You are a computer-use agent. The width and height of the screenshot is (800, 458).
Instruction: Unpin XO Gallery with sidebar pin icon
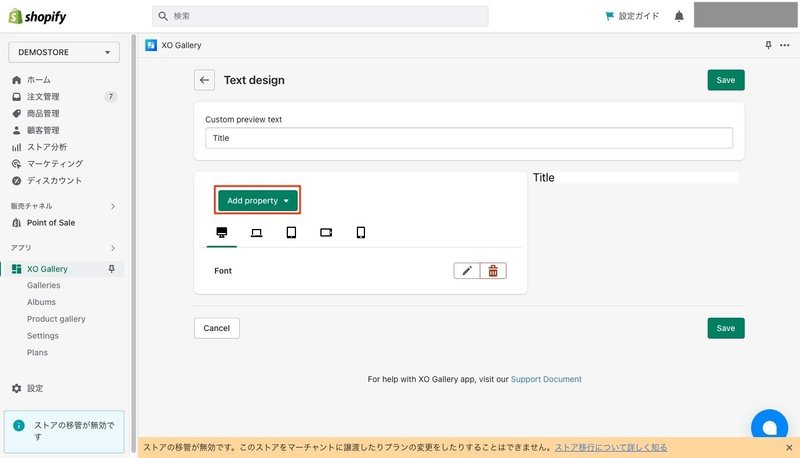point(111,269)
